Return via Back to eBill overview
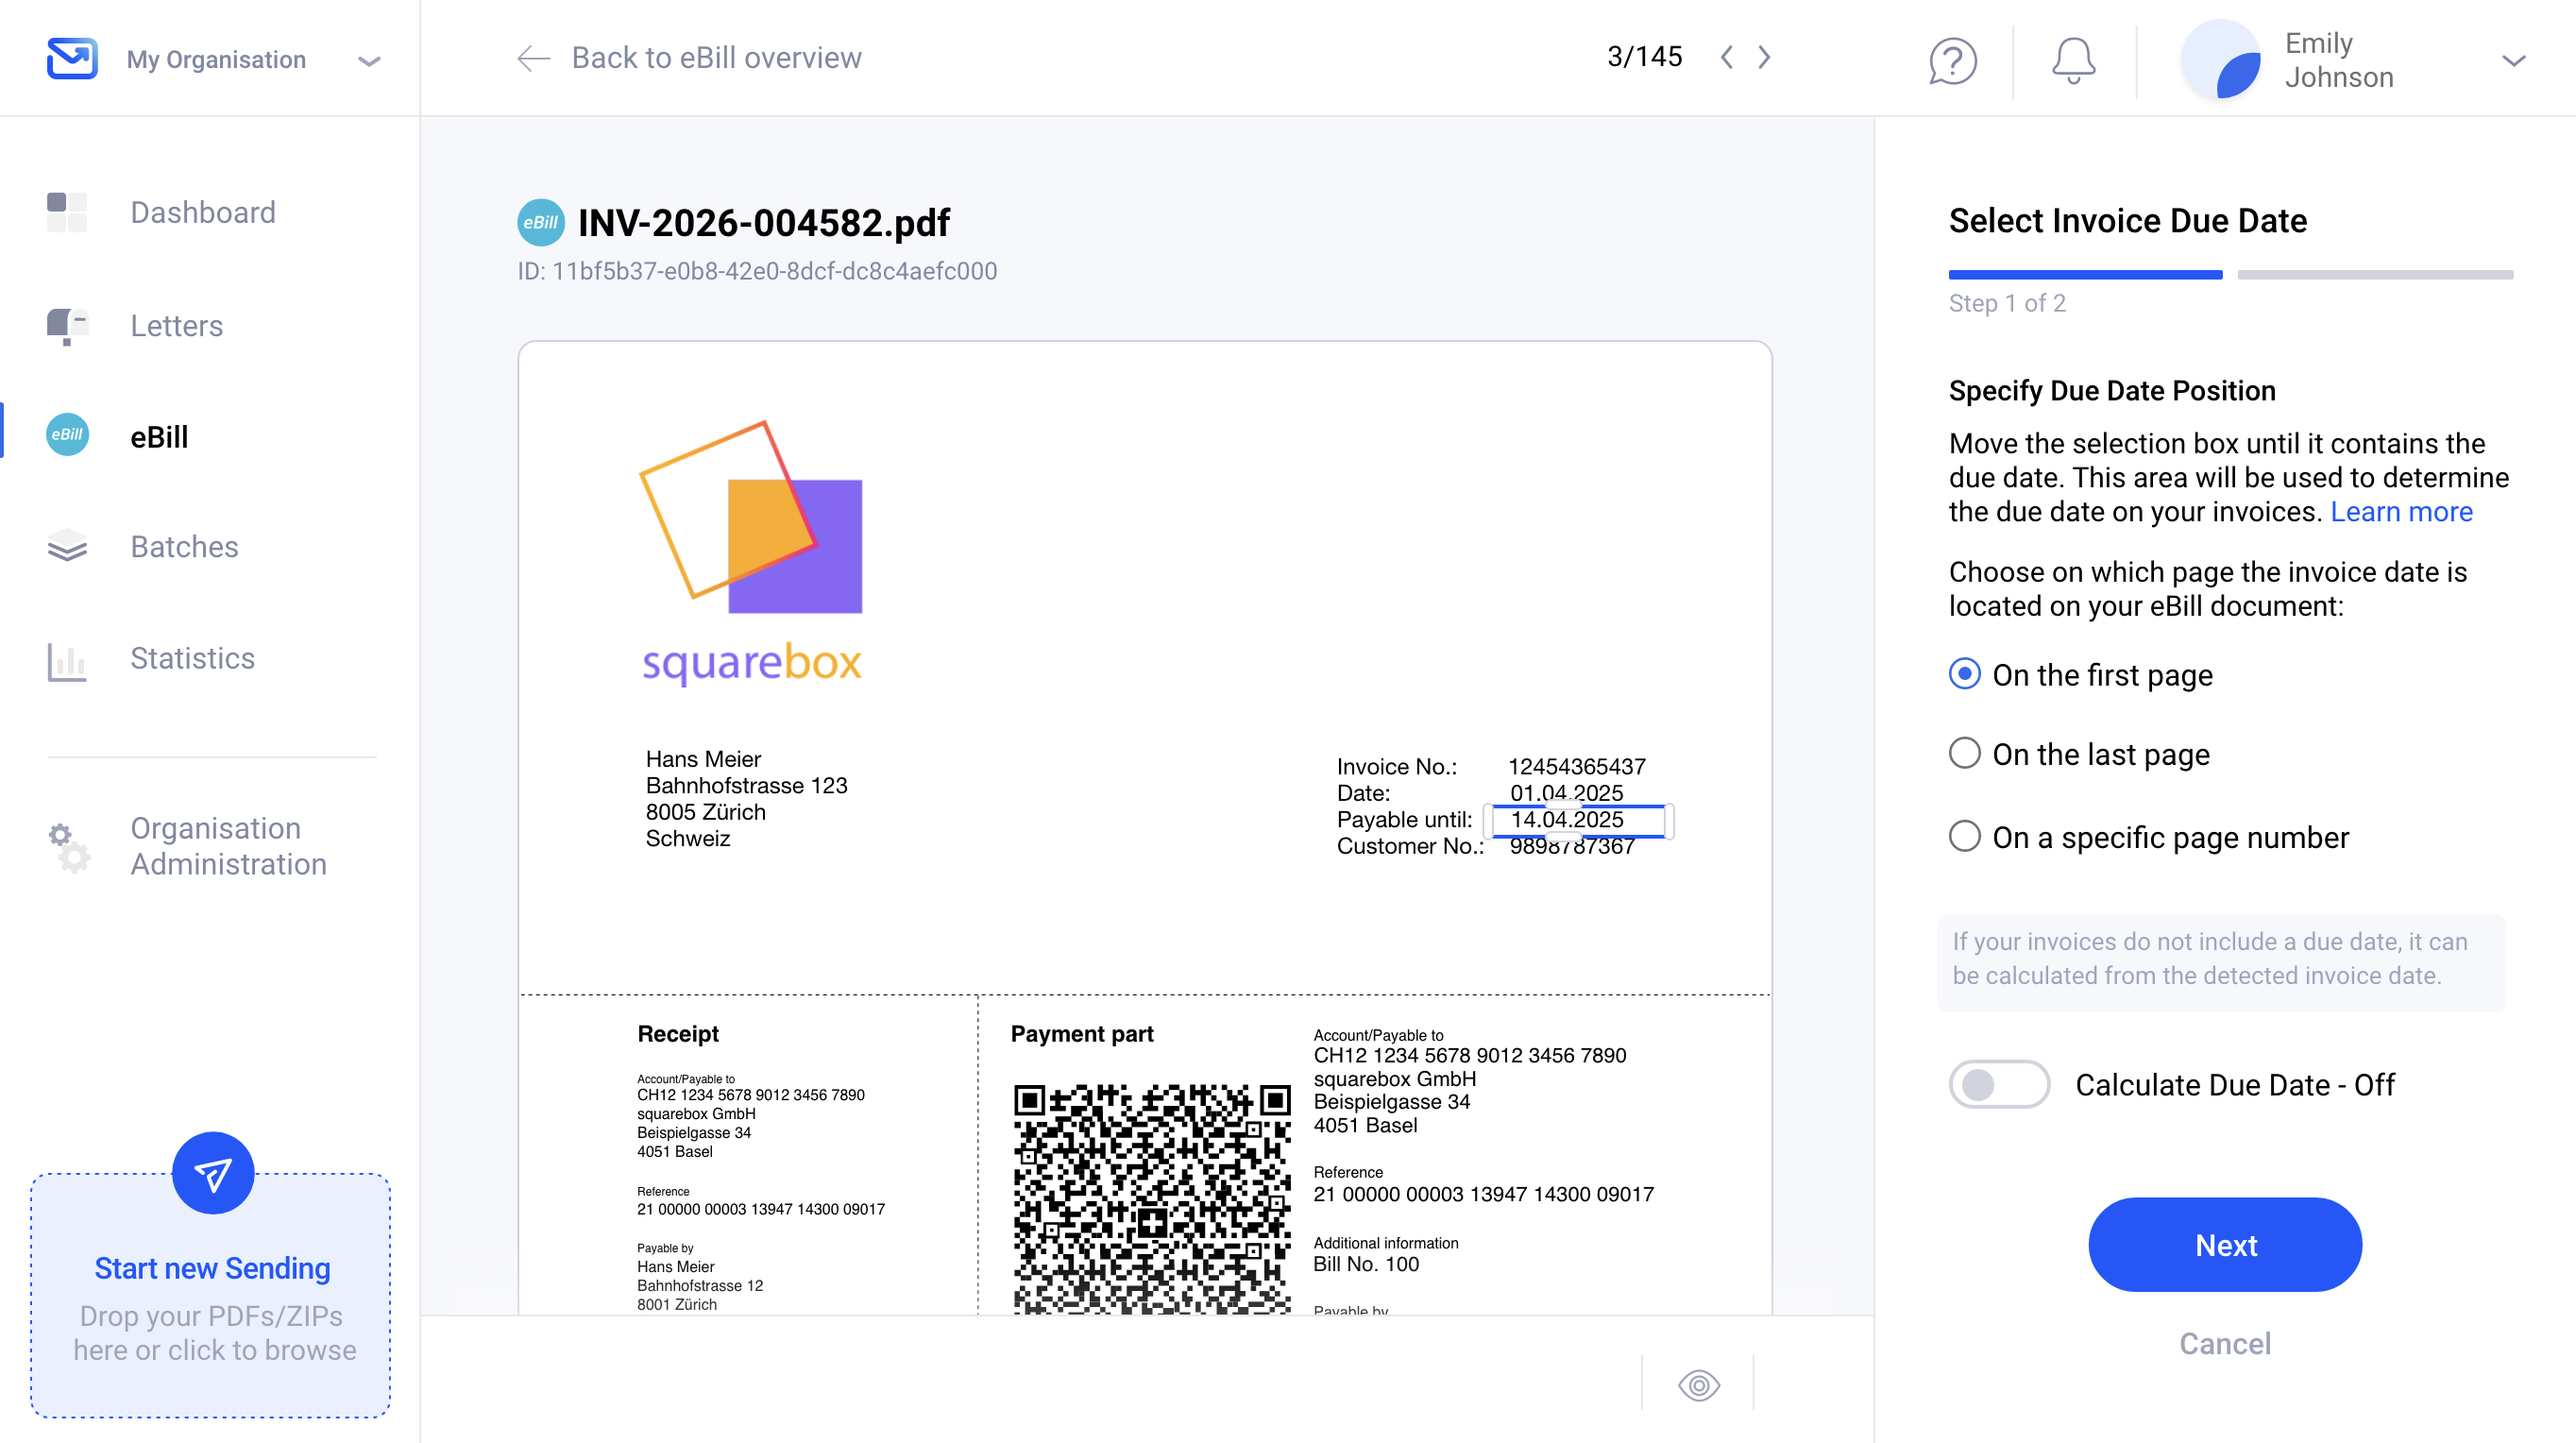The image size is (2576, 1443). pyautogui.click(x=716, y=58)
